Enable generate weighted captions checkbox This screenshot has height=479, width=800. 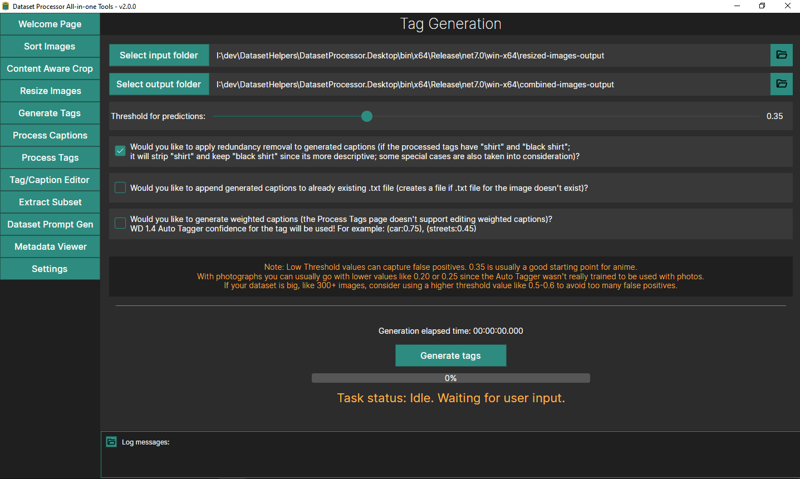[120, 223]
